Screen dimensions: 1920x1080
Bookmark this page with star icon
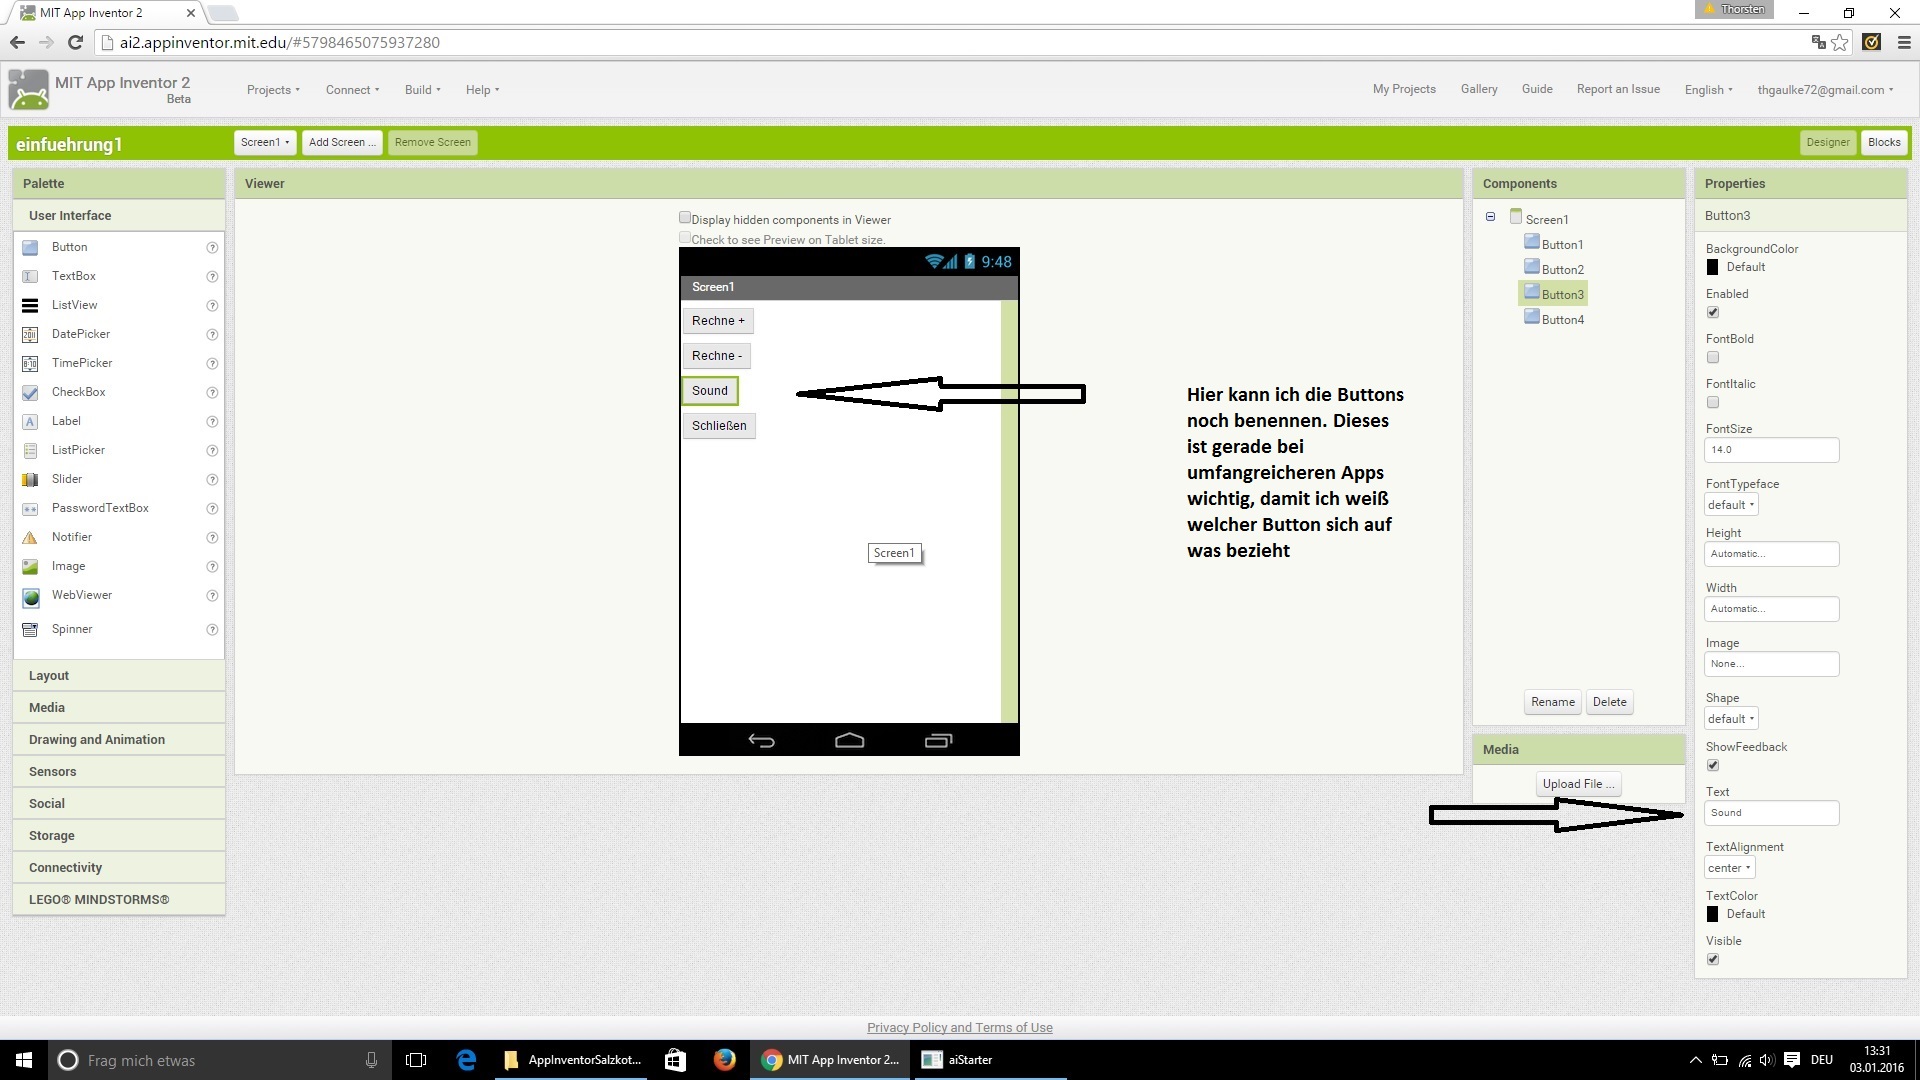[x=1839, y=42]
